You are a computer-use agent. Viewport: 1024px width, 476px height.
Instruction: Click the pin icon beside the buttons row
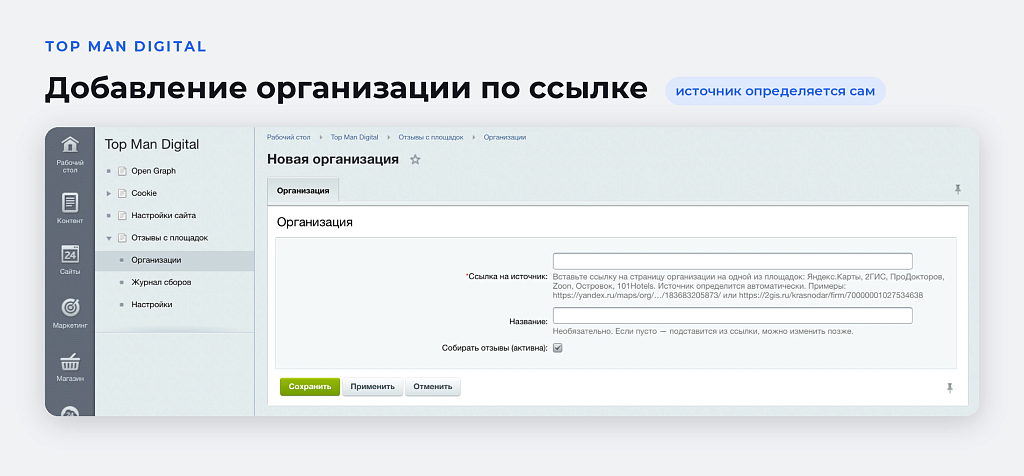(x=950, y=388)
